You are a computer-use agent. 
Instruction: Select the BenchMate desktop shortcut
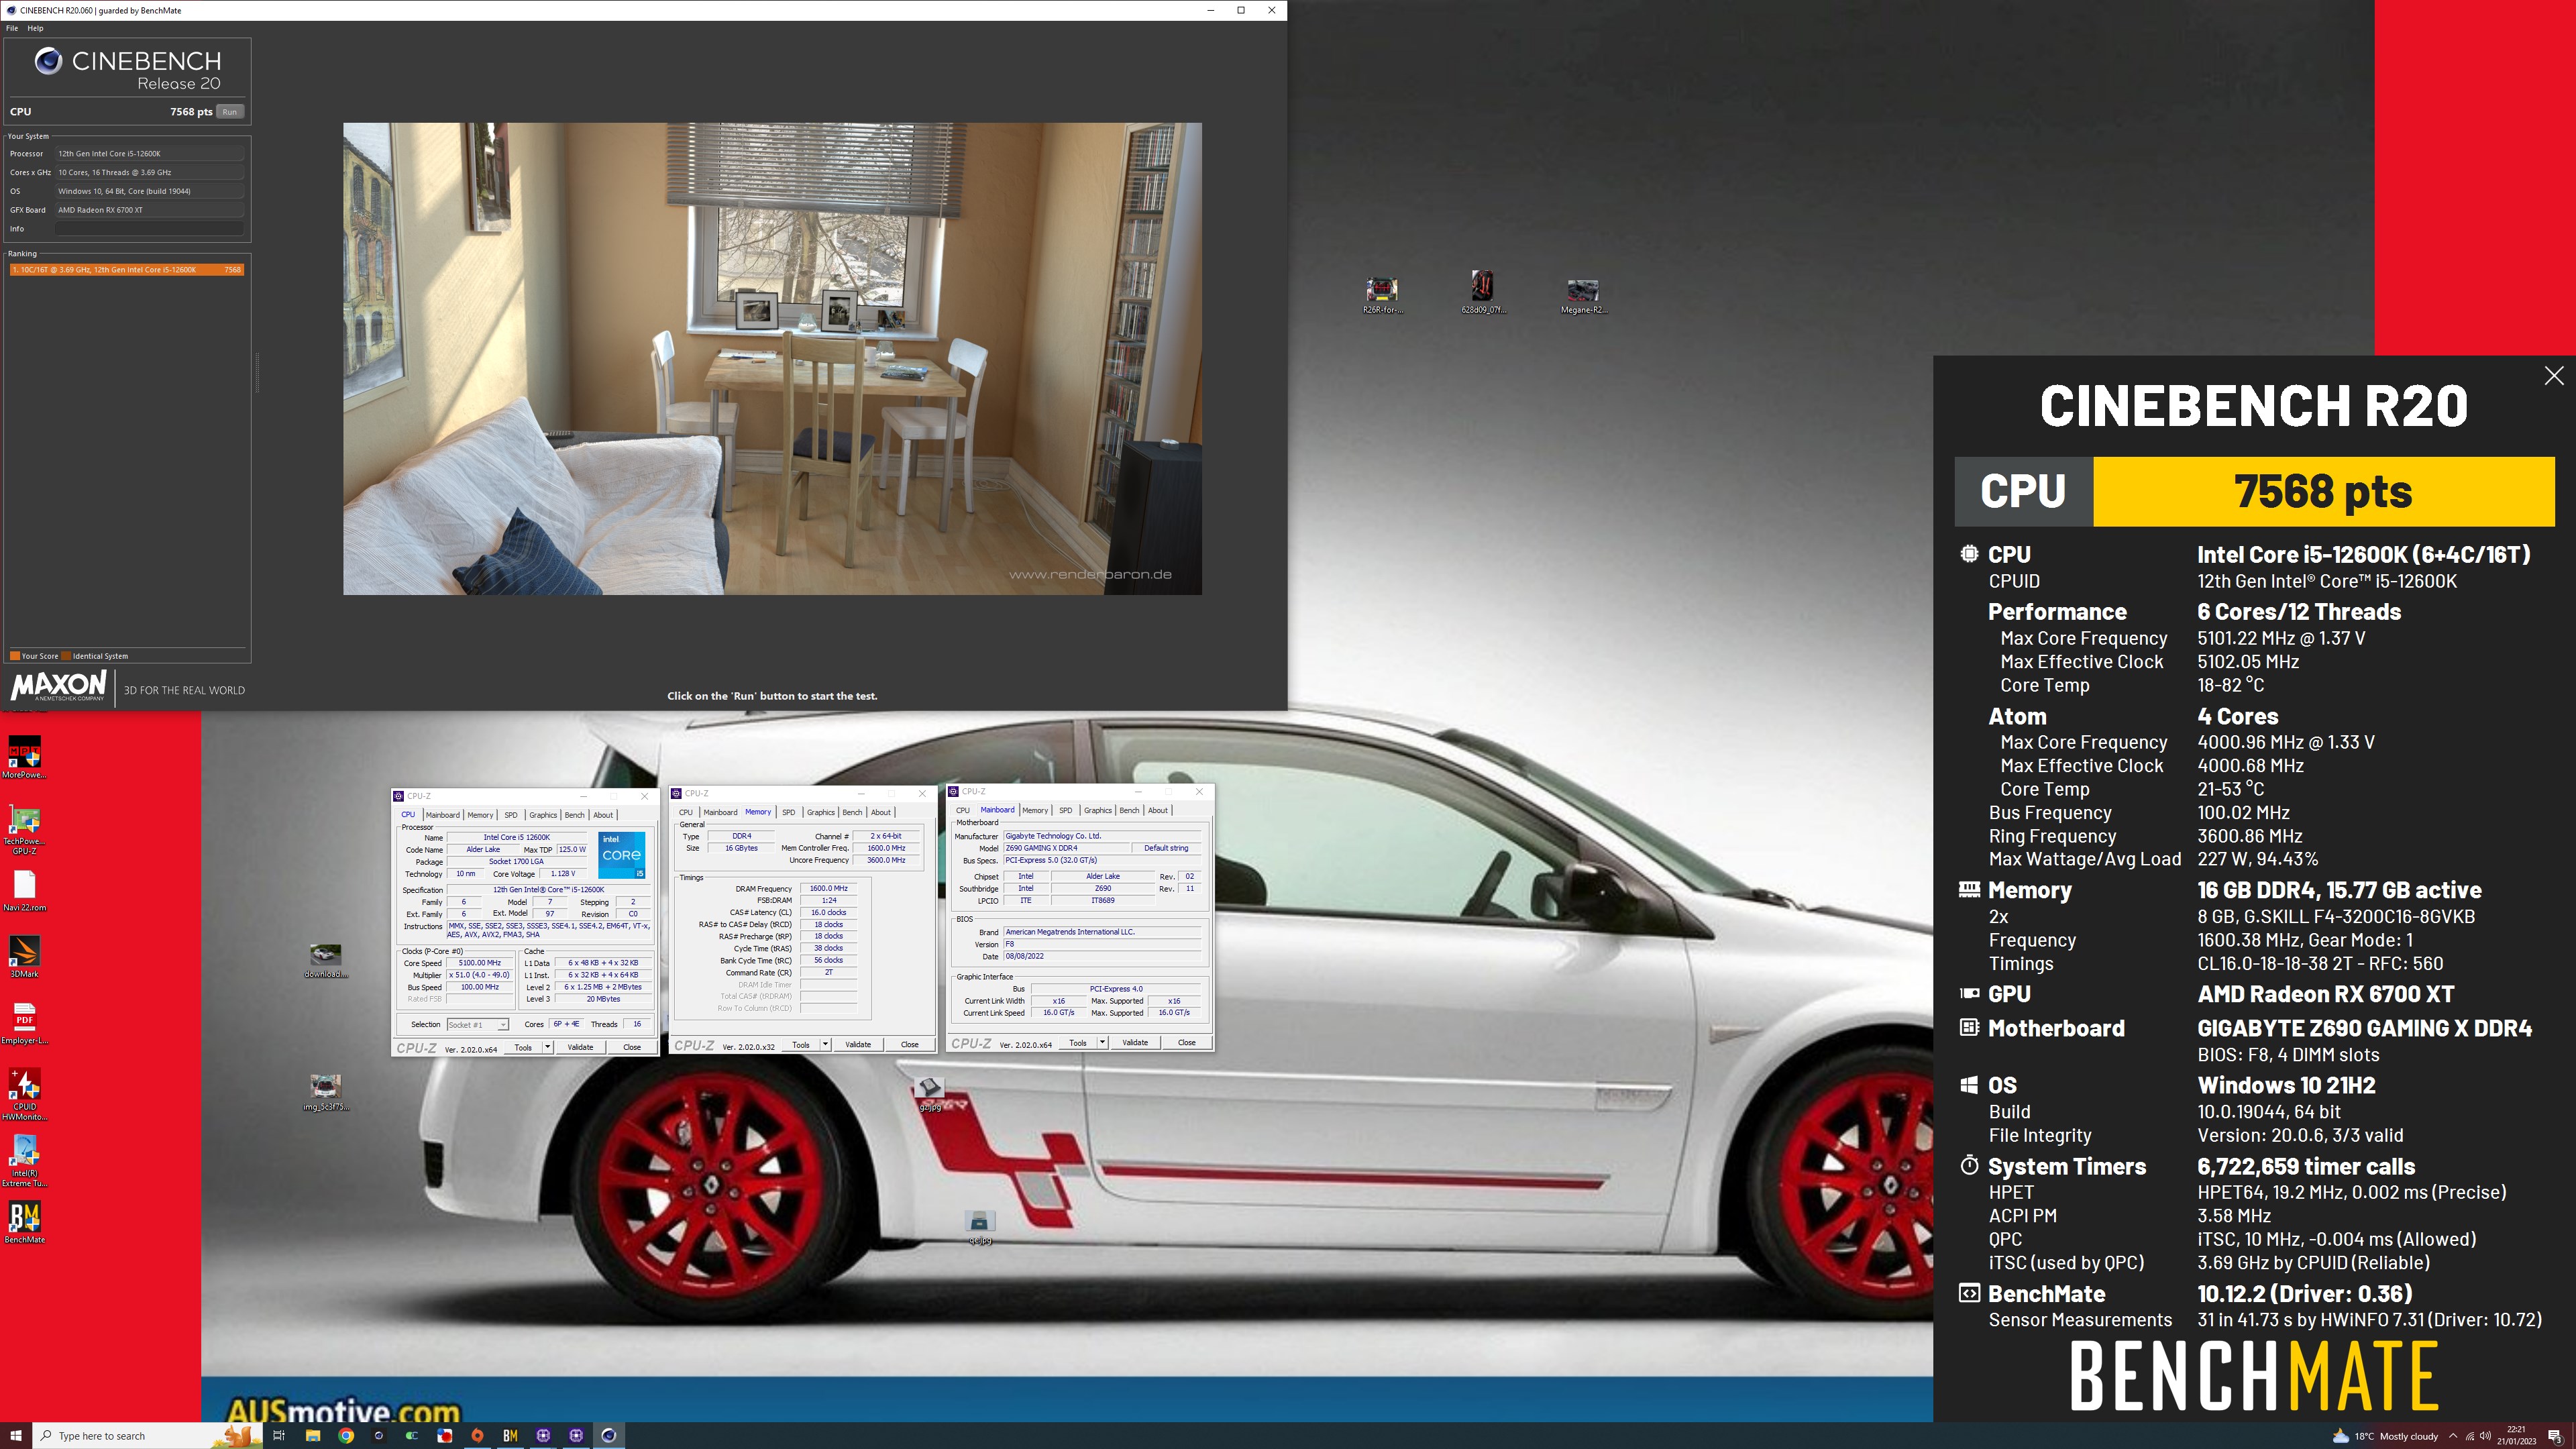tap(24, 1222)
